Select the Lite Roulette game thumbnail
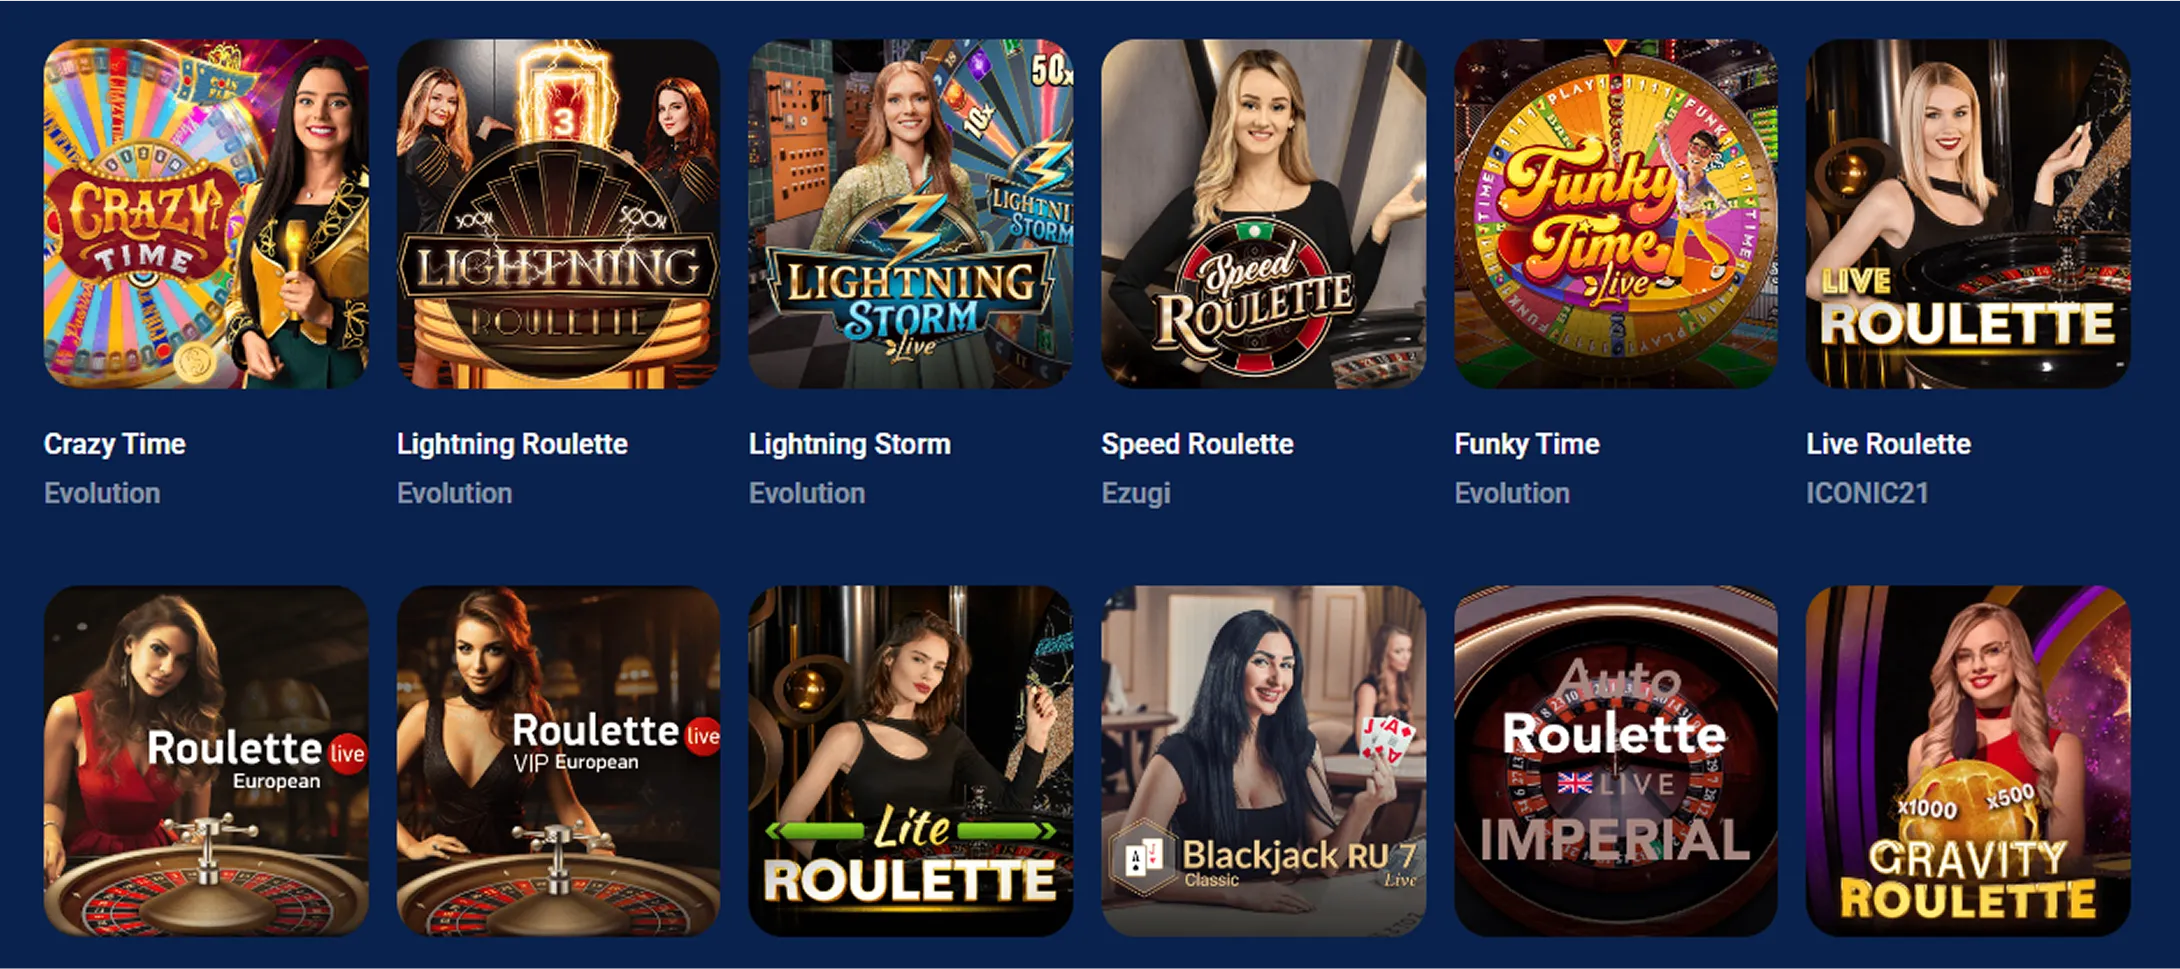 click(x=911, y=761)
